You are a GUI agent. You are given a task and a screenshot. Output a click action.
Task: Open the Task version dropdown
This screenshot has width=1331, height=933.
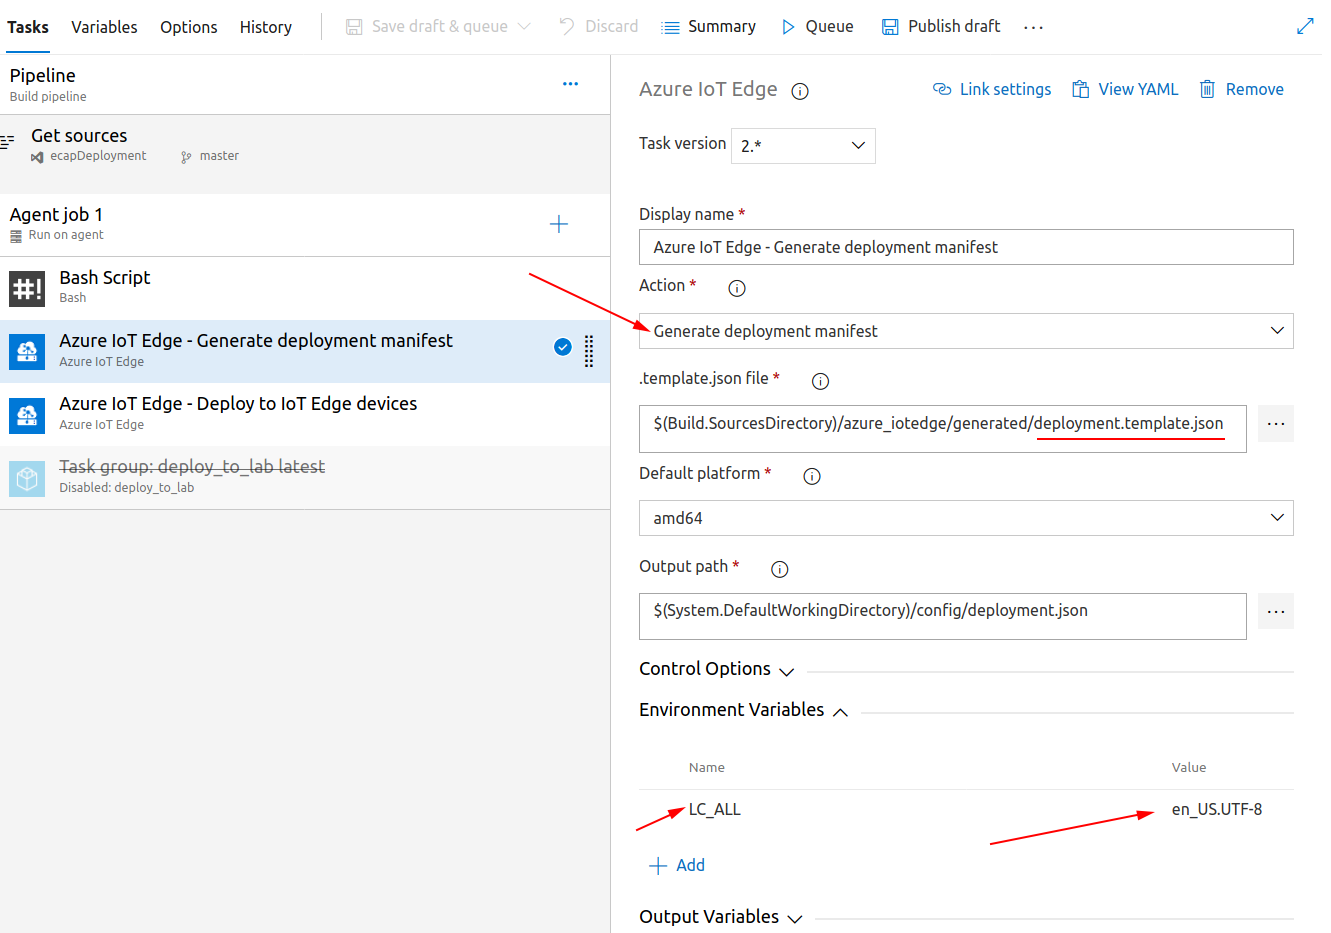coord(803,146)
